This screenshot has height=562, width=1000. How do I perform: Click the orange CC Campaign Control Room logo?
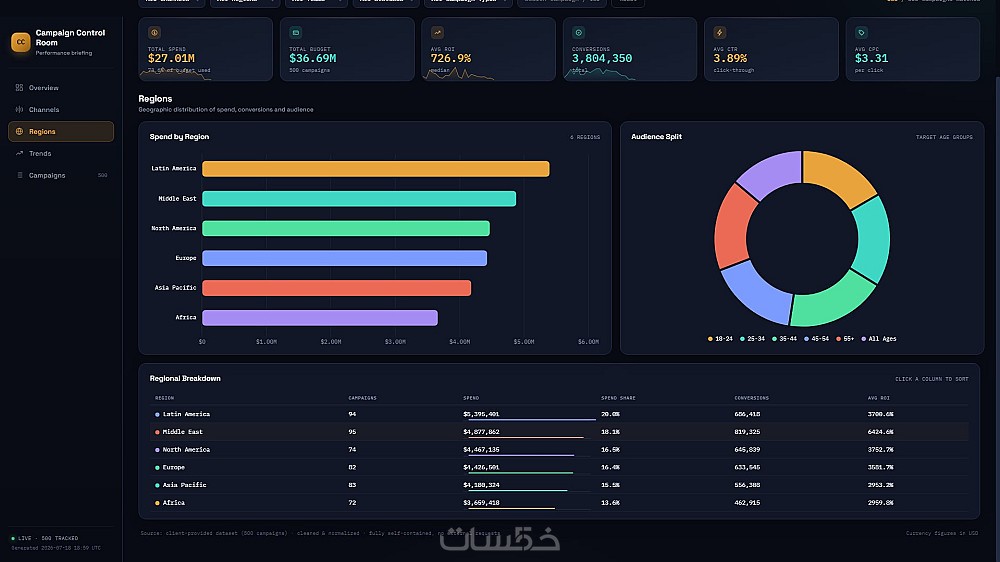point(20,42)
